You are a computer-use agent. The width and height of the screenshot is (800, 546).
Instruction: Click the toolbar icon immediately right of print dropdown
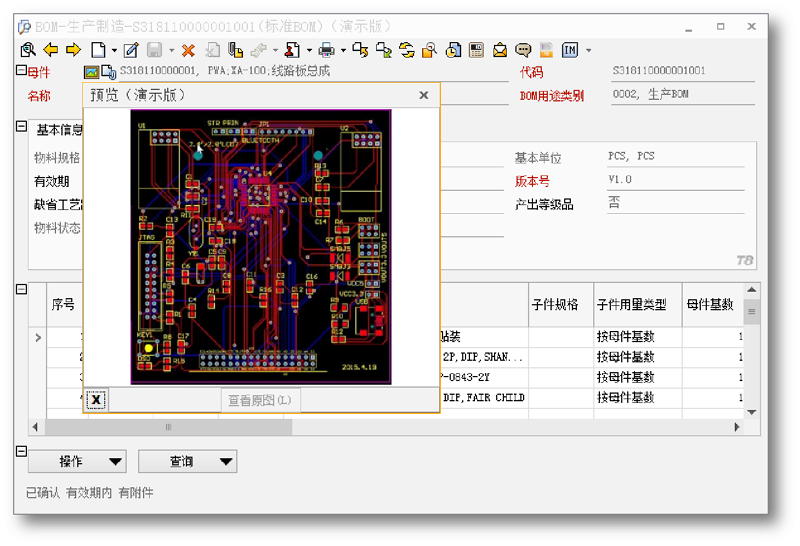pos(360,49)
